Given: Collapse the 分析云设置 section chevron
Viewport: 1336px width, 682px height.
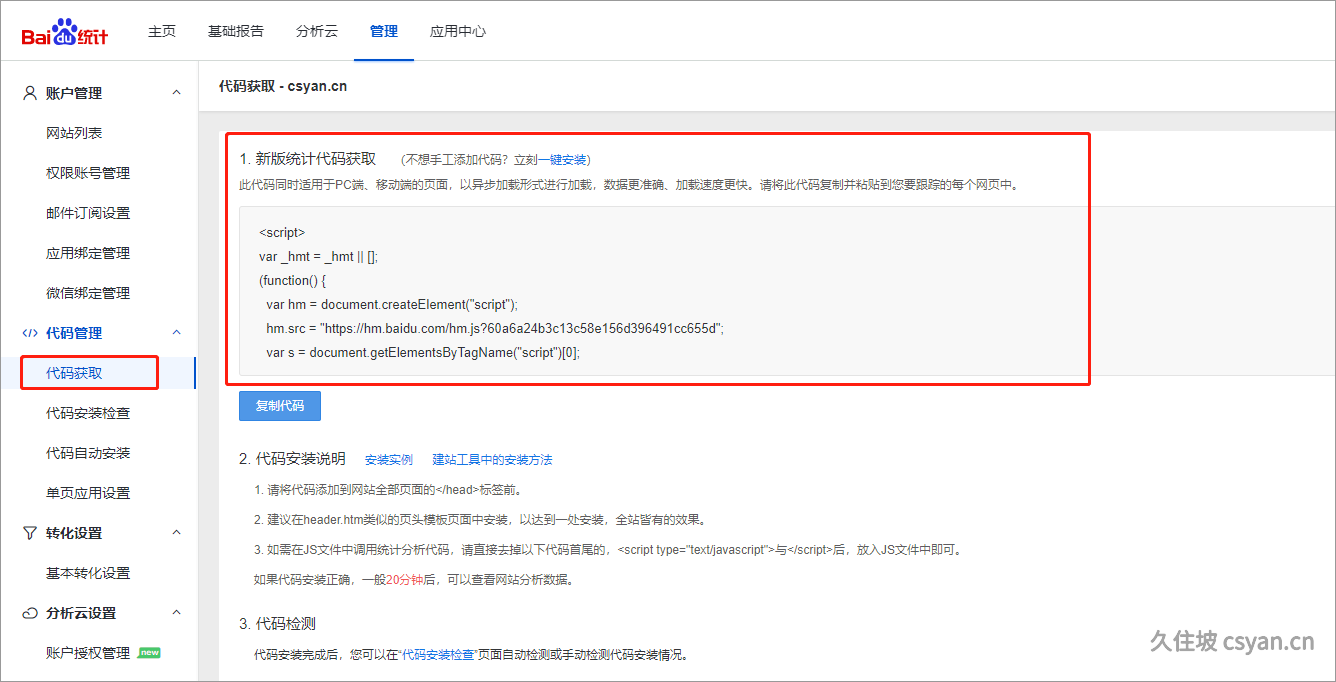Looking at the screenshot, I should (177, 613).
